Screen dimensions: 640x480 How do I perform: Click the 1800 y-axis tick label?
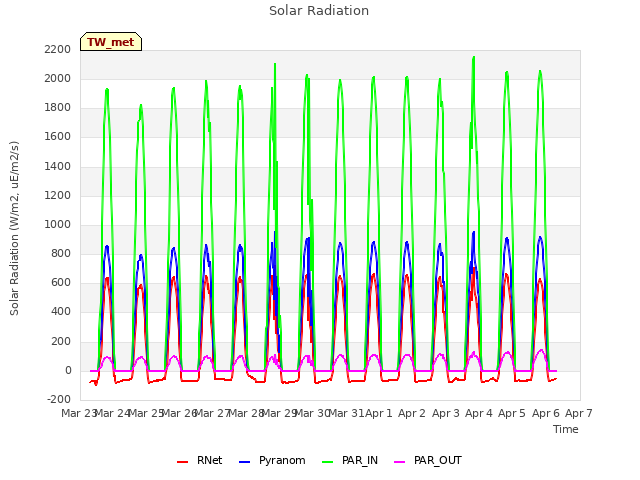tap(58, 108)
